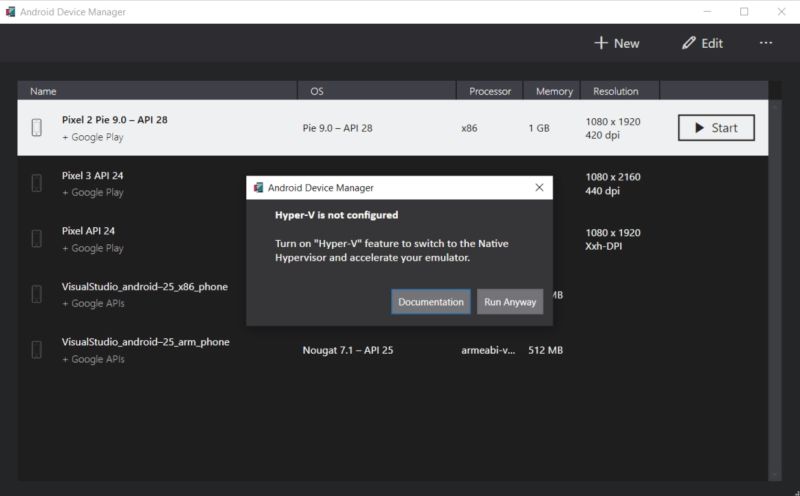The height and width of the screenshot is (496, 800).
Task: Close the main Android Device Manager window
Action: tap(781, 11)
